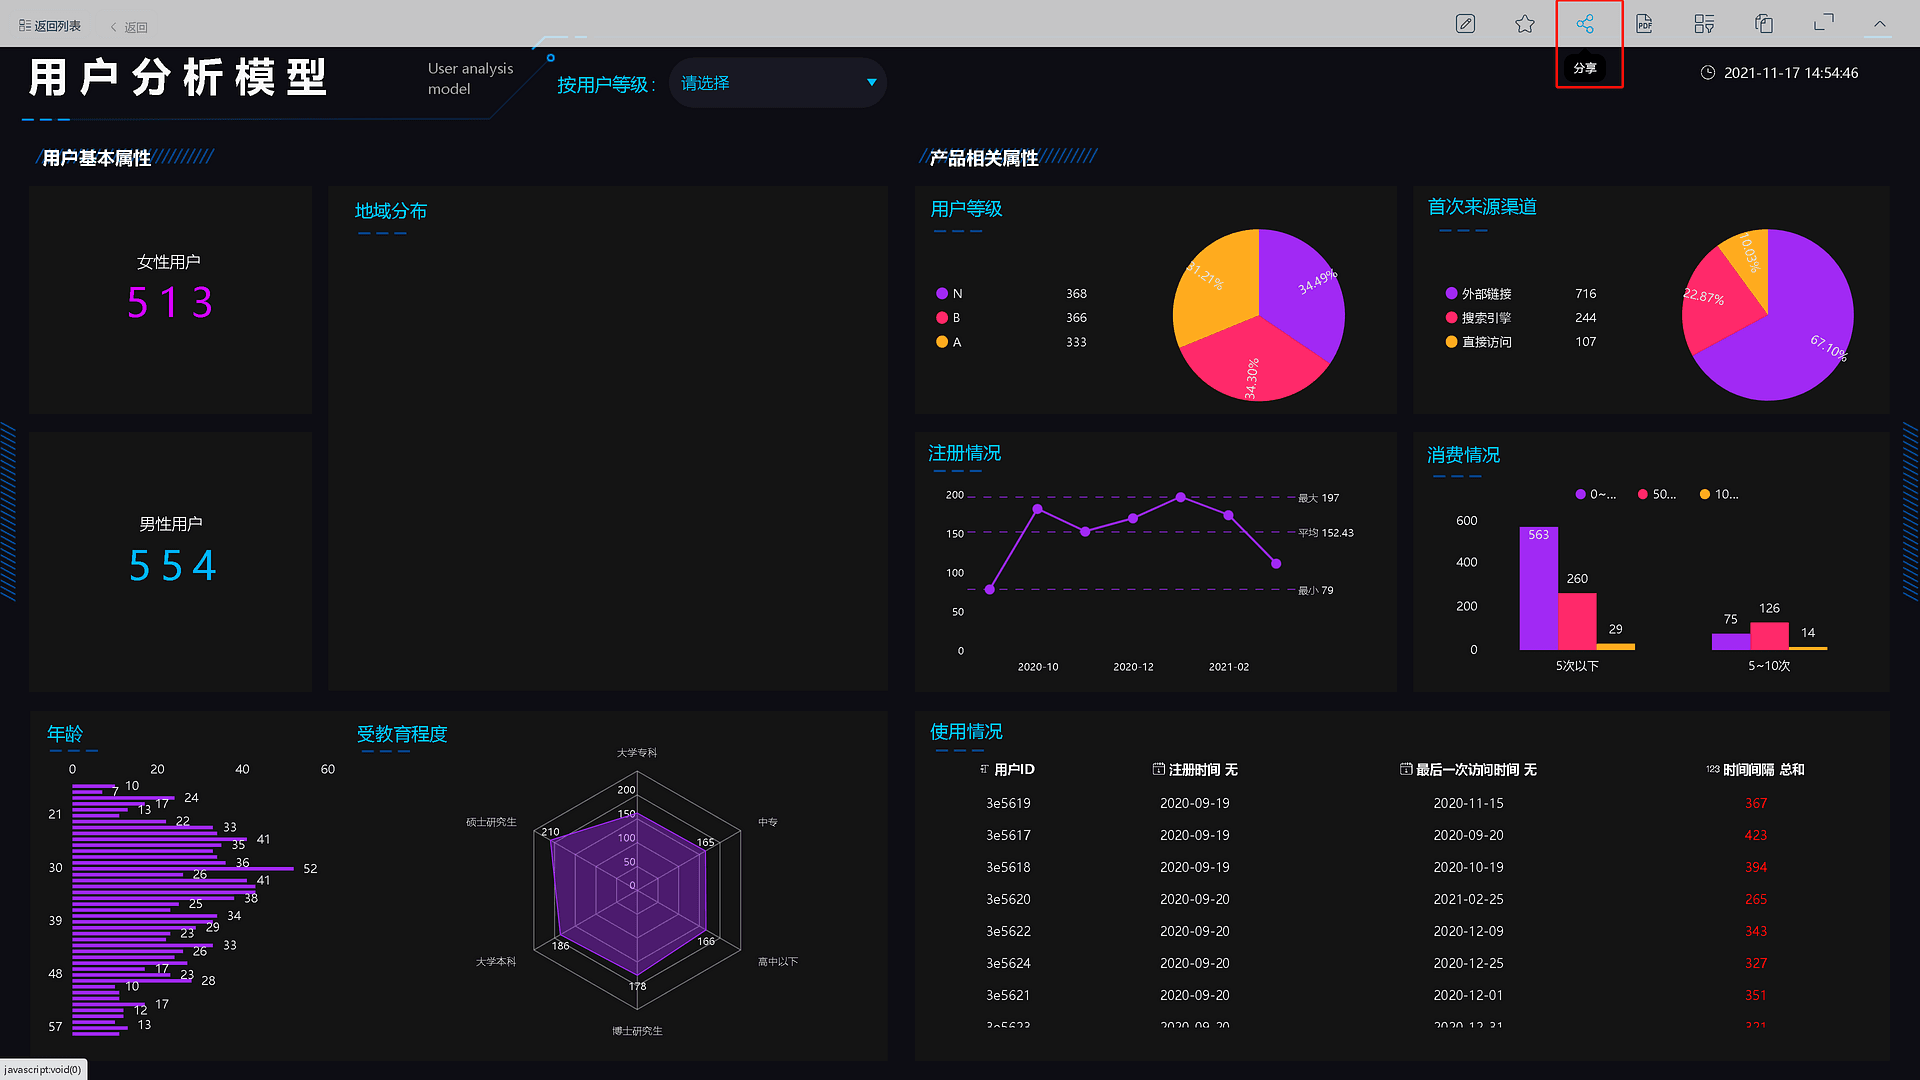Toggle 搜索引擎 legend in 首次来源渠道
Image resolution: width=1920 pixels, height=1080 pixels.
(x=1478, y=318)
